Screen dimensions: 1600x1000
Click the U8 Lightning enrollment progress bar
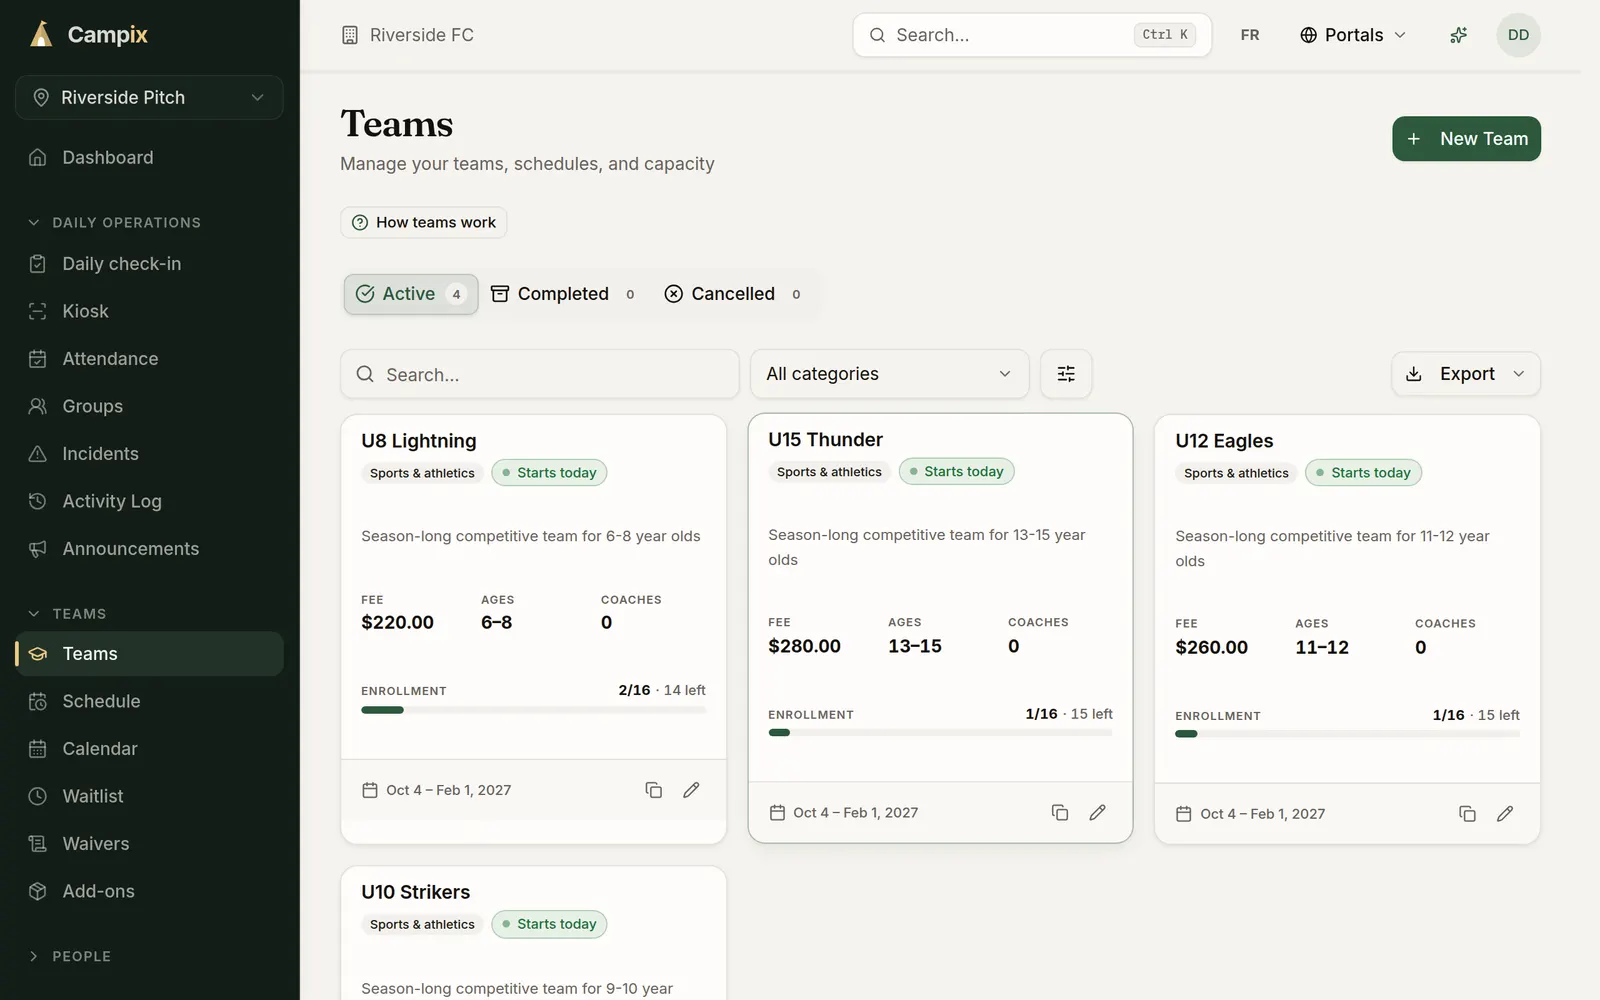pos(533,710)
